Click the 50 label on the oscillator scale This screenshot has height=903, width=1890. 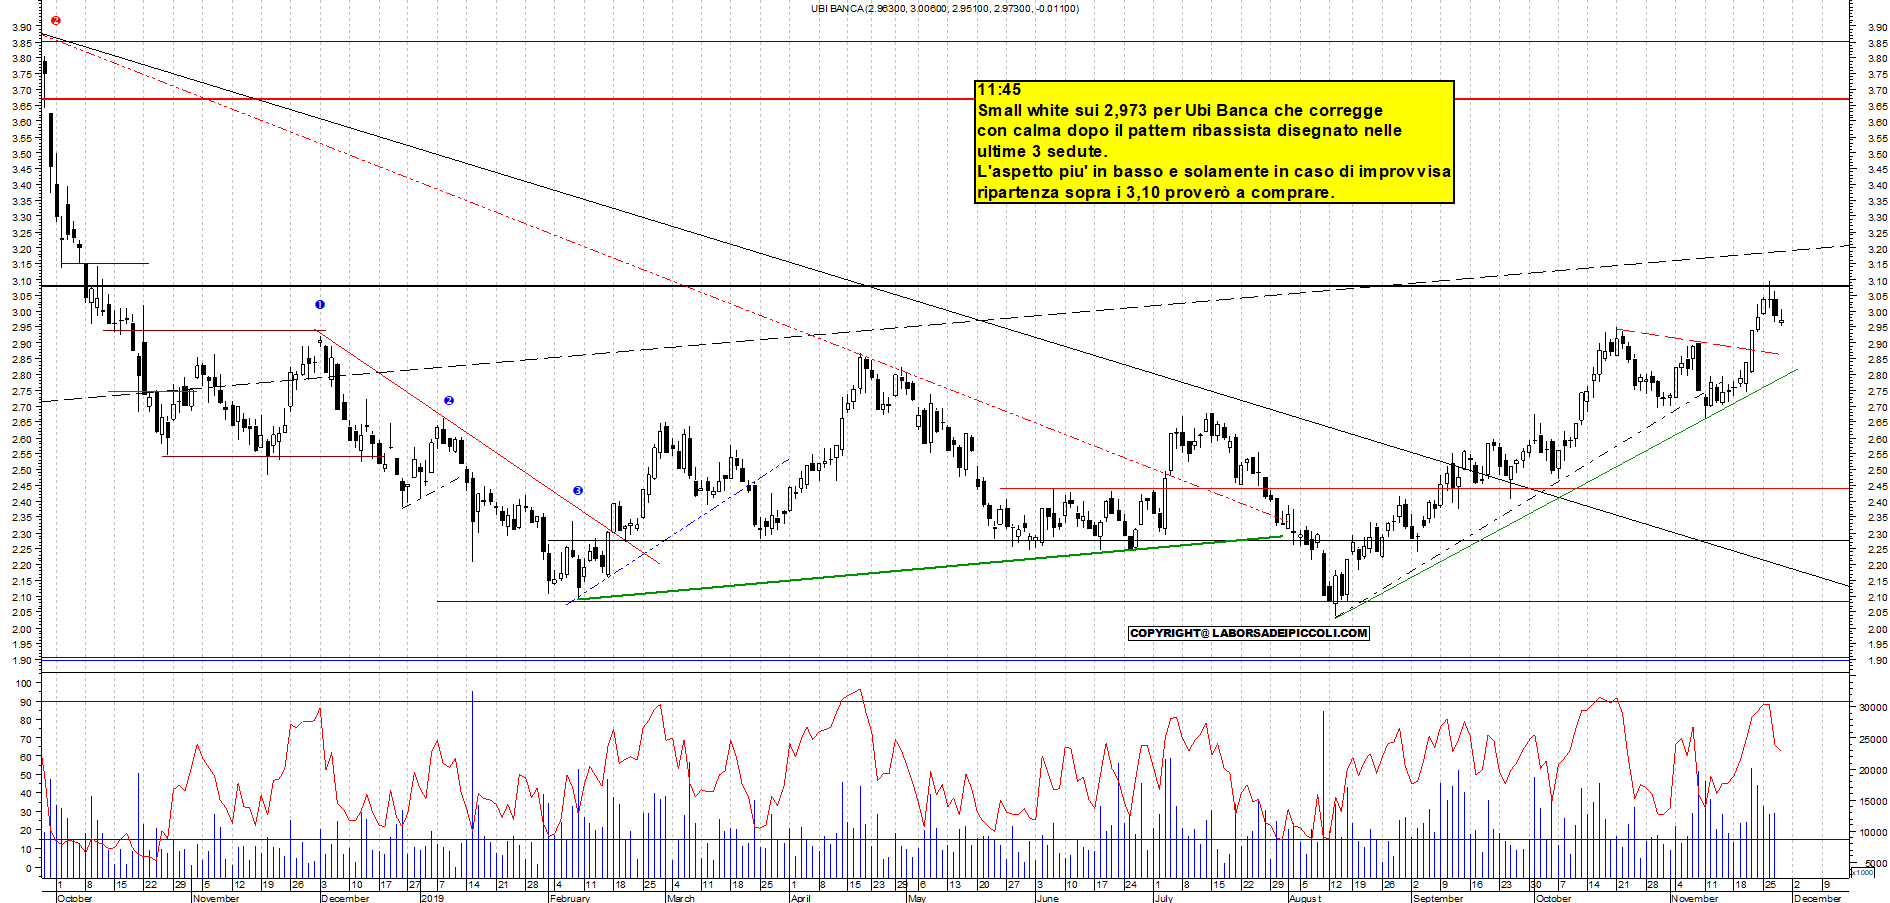click(x=26, y=776)
